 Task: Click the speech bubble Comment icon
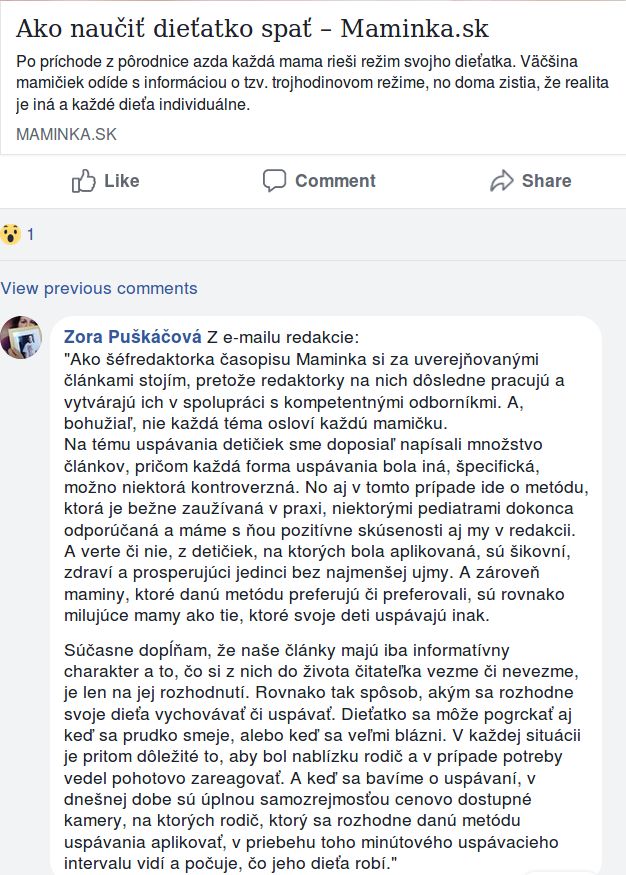click(274, 181)
